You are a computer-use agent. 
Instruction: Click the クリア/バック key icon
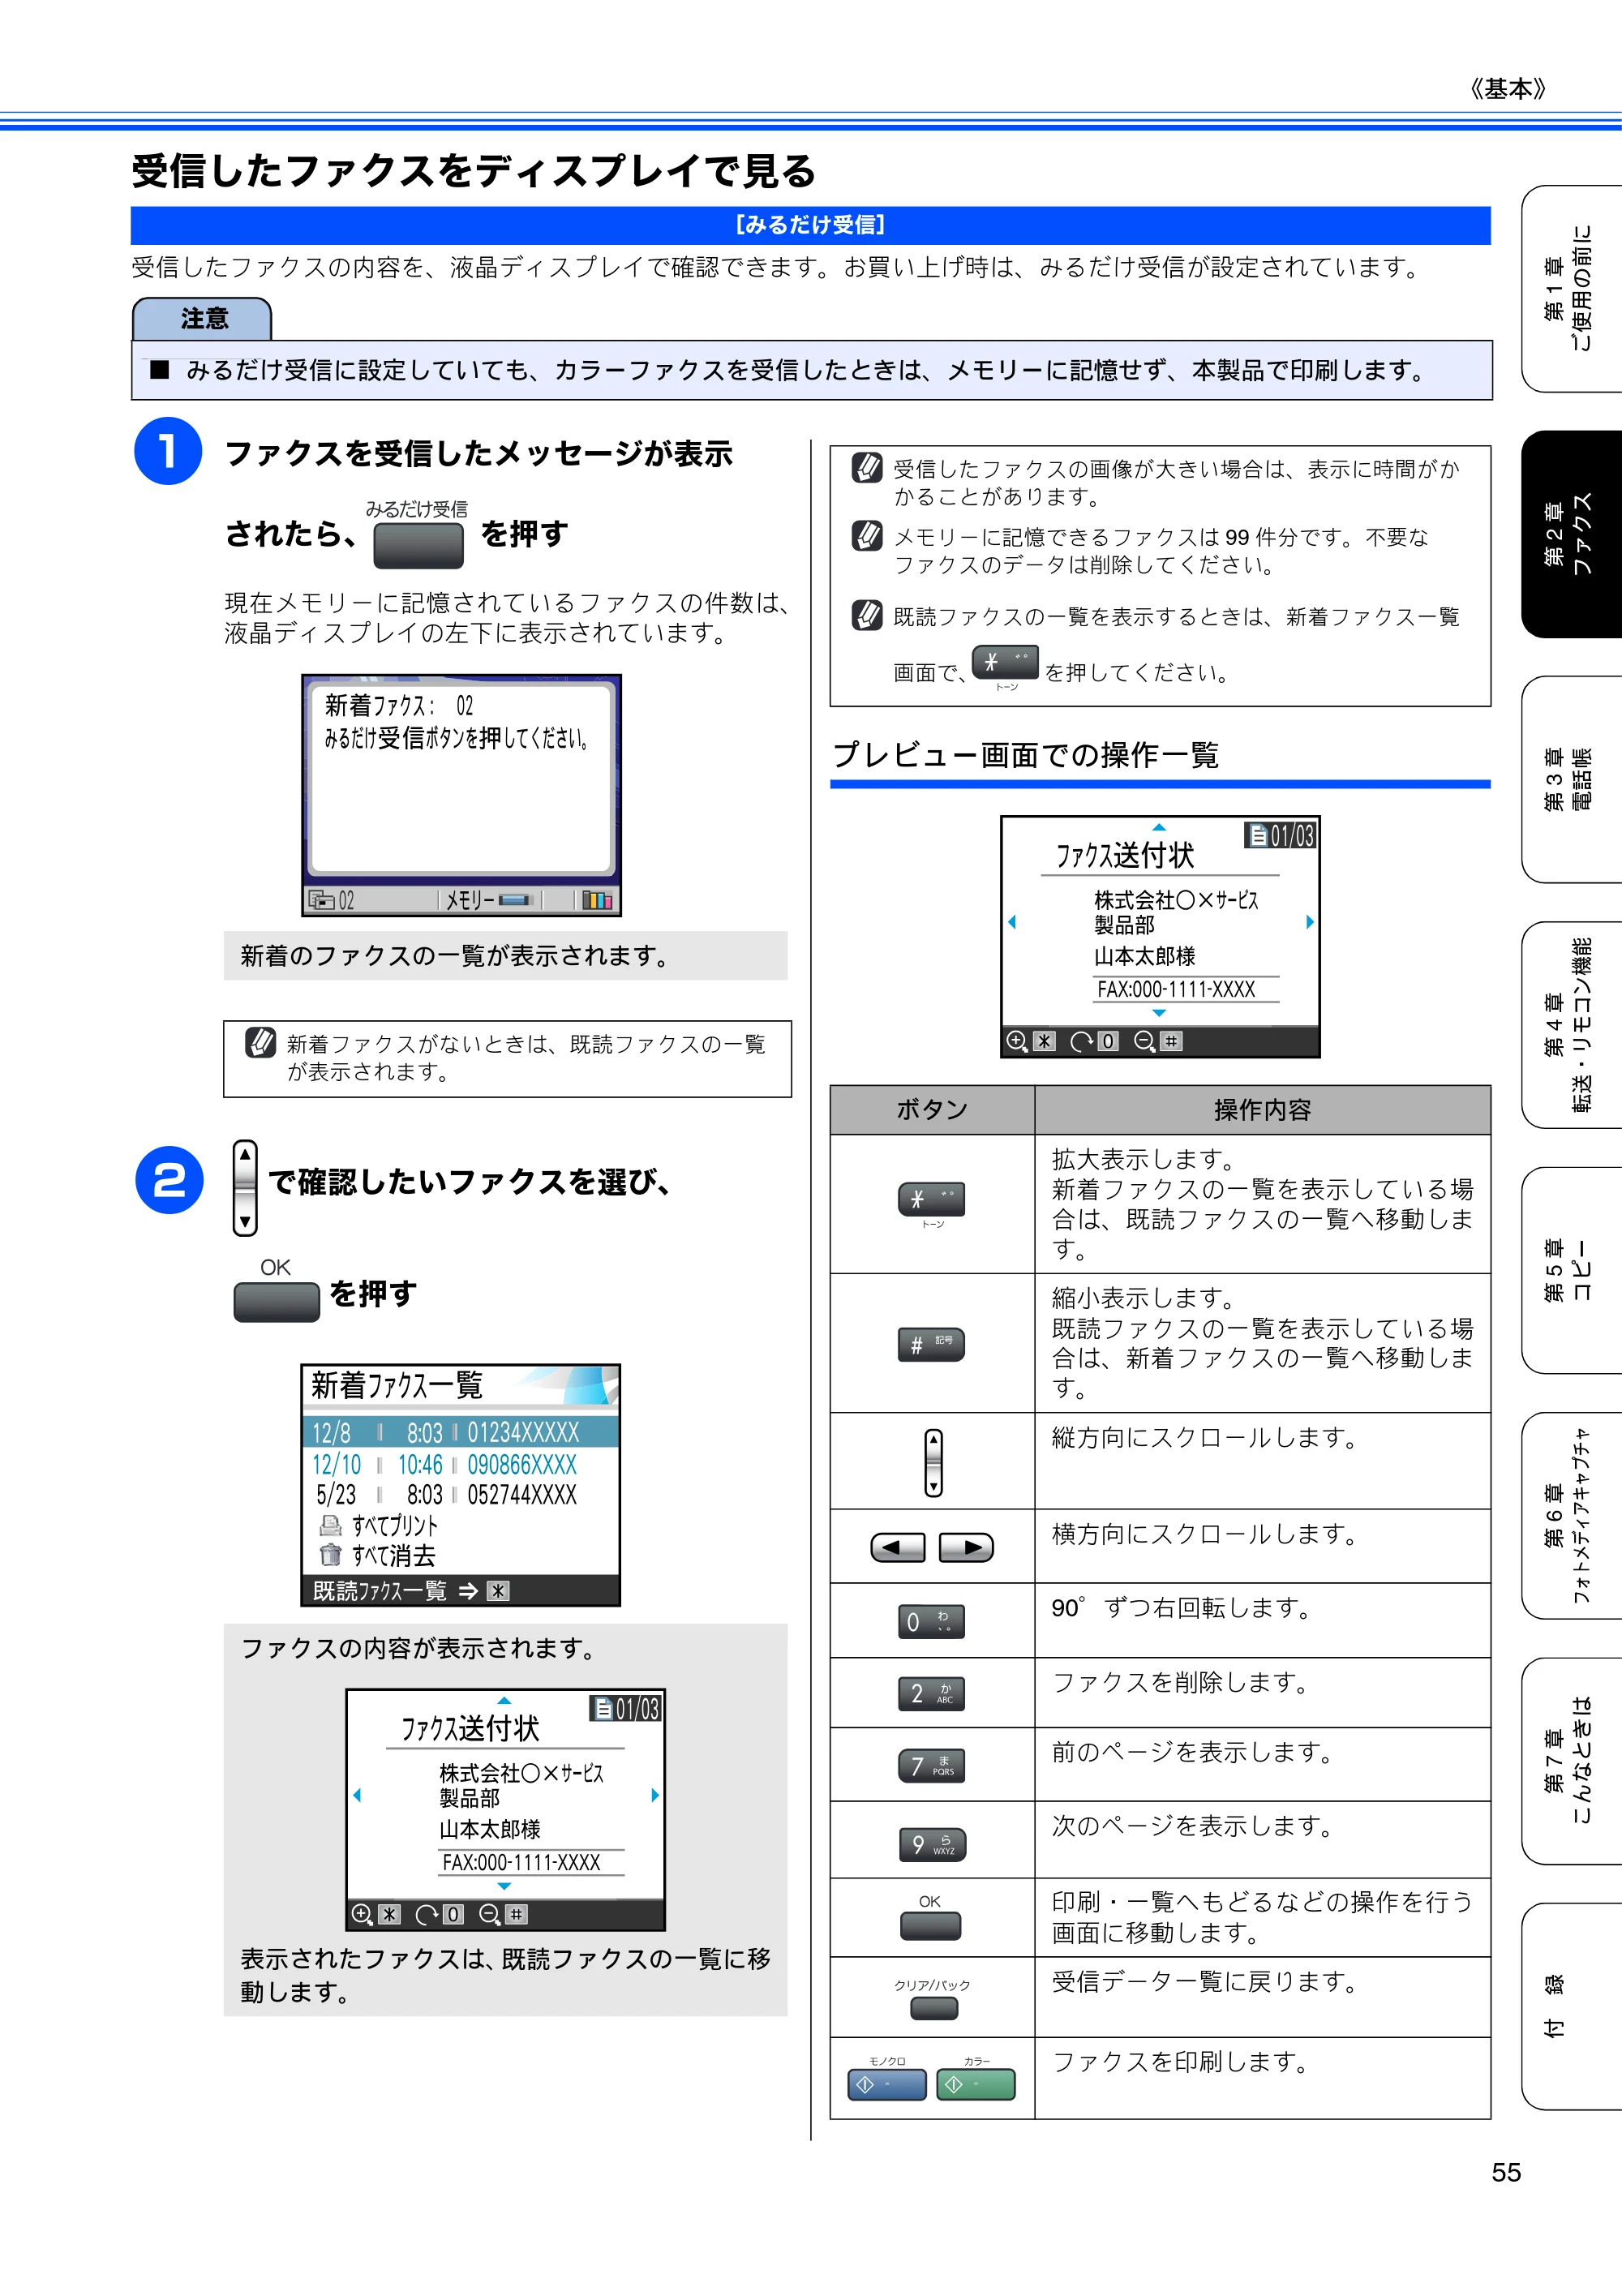click(x=934, y=2008)
